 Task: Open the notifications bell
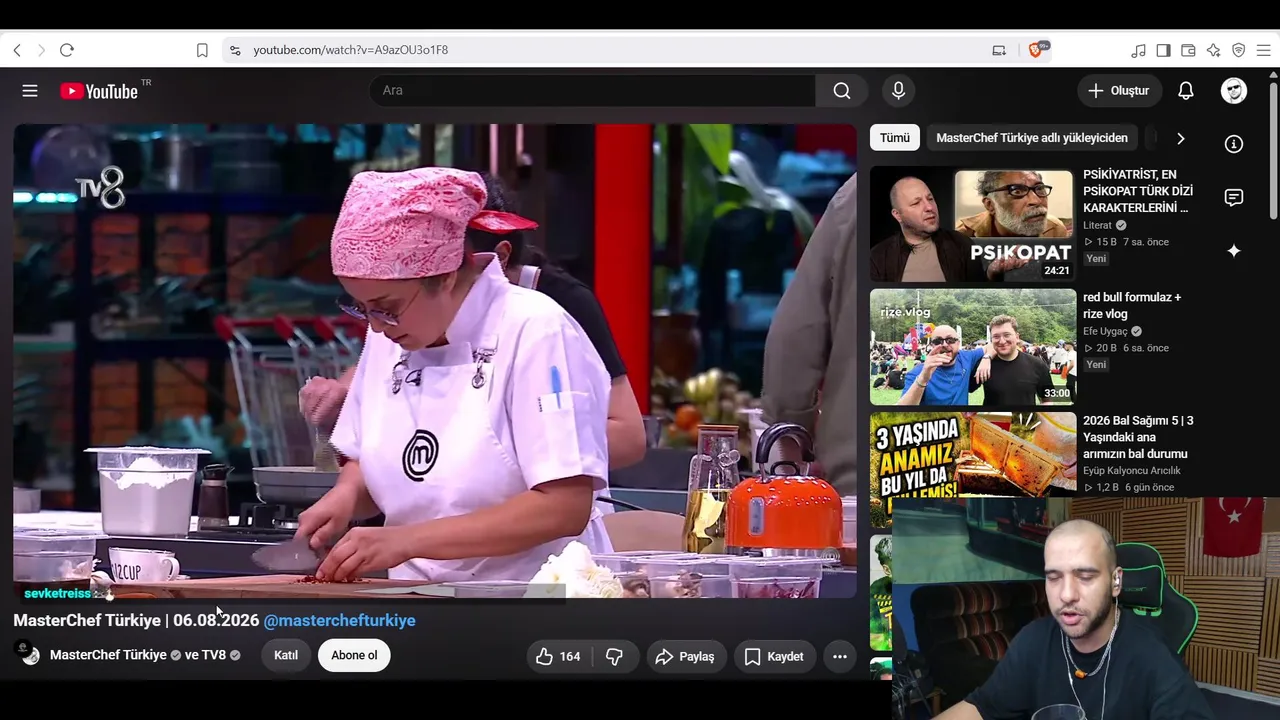[x=1186, y=91]
